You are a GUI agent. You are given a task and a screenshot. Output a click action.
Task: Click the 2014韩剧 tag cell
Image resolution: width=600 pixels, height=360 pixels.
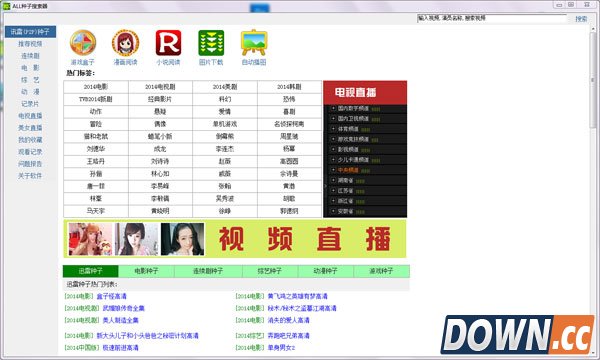[289, 87]
